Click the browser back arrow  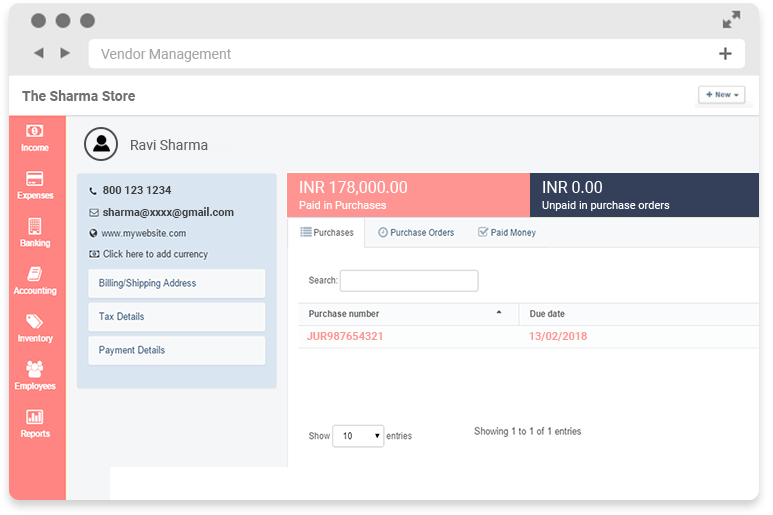[38, 53]
